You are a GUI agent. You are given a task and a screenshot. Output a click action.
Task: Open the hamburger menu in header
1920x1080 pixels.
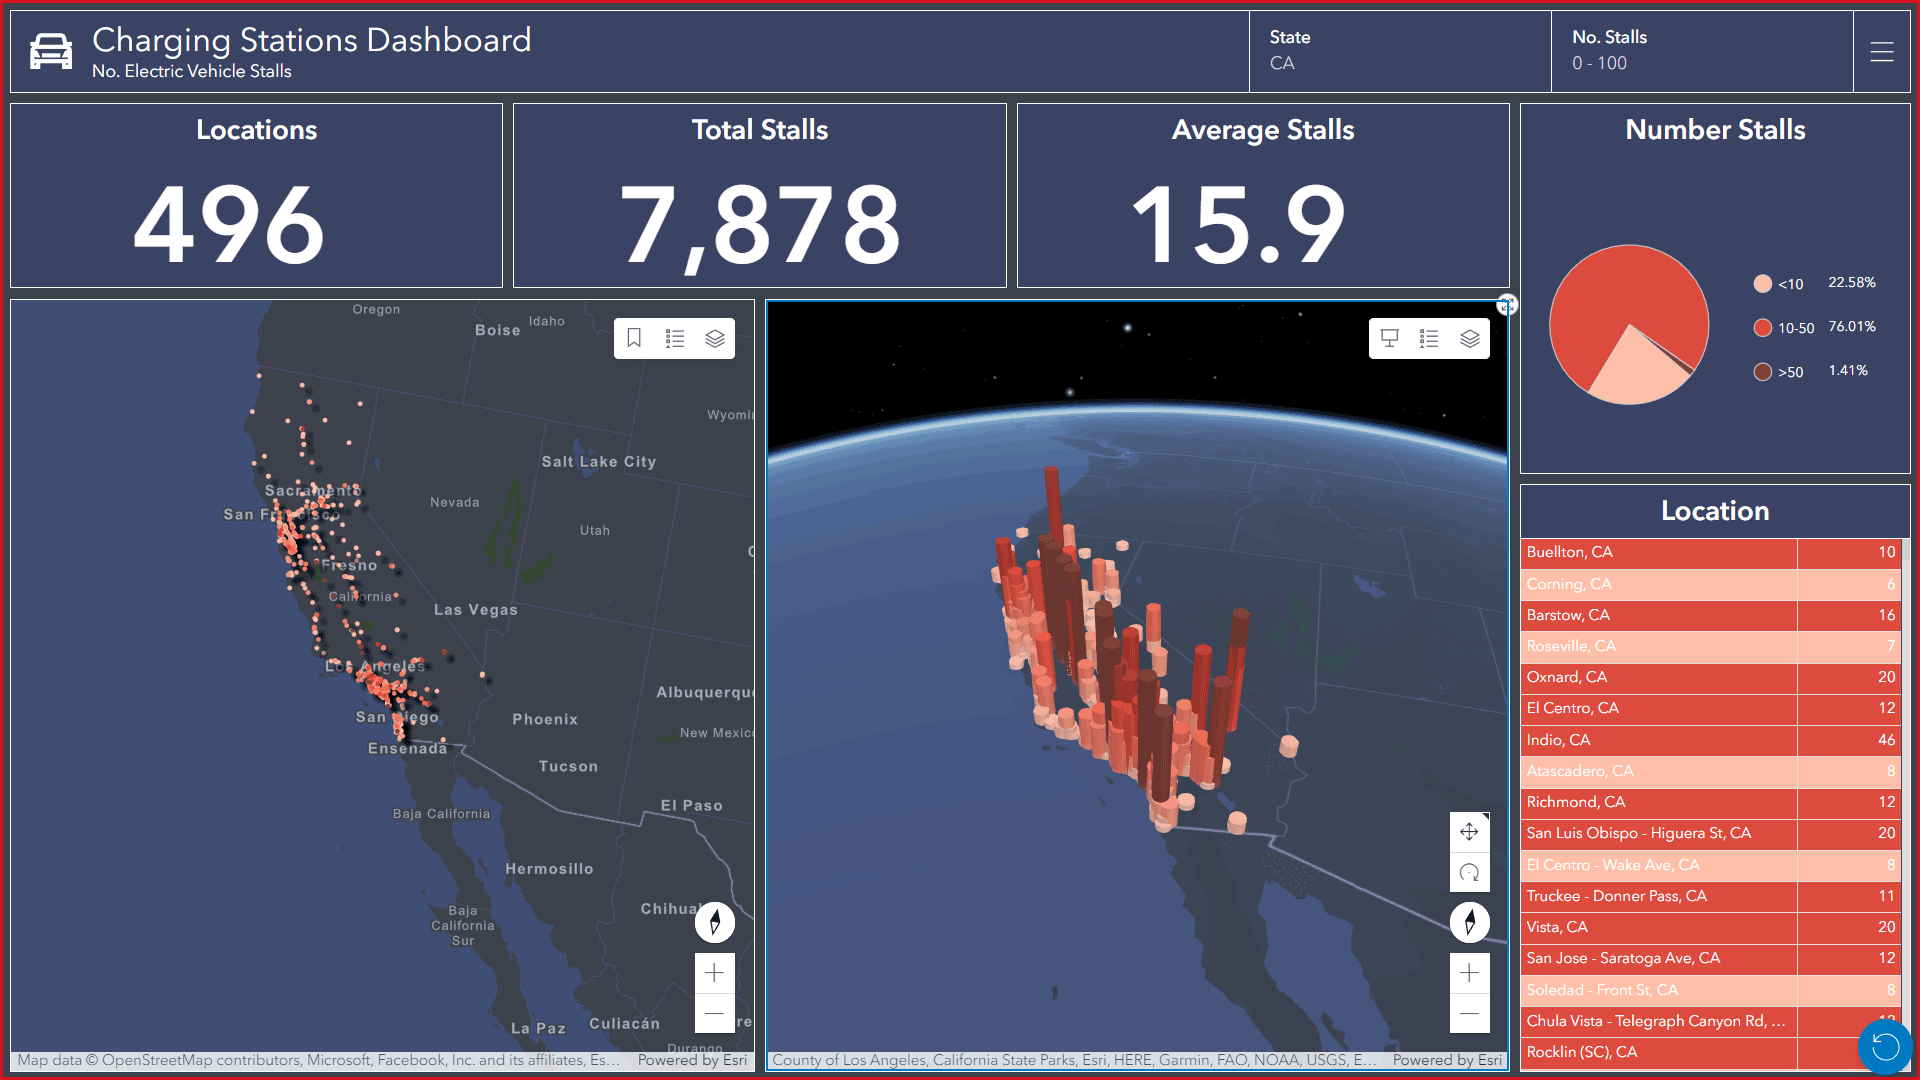(1882, 52)
